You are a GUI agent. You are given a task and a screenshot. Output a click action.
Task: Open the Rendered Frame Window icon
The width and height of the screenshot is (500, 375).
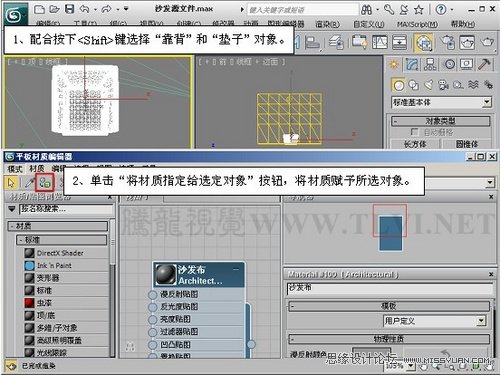pyautogui.click(x=467, y=43)
